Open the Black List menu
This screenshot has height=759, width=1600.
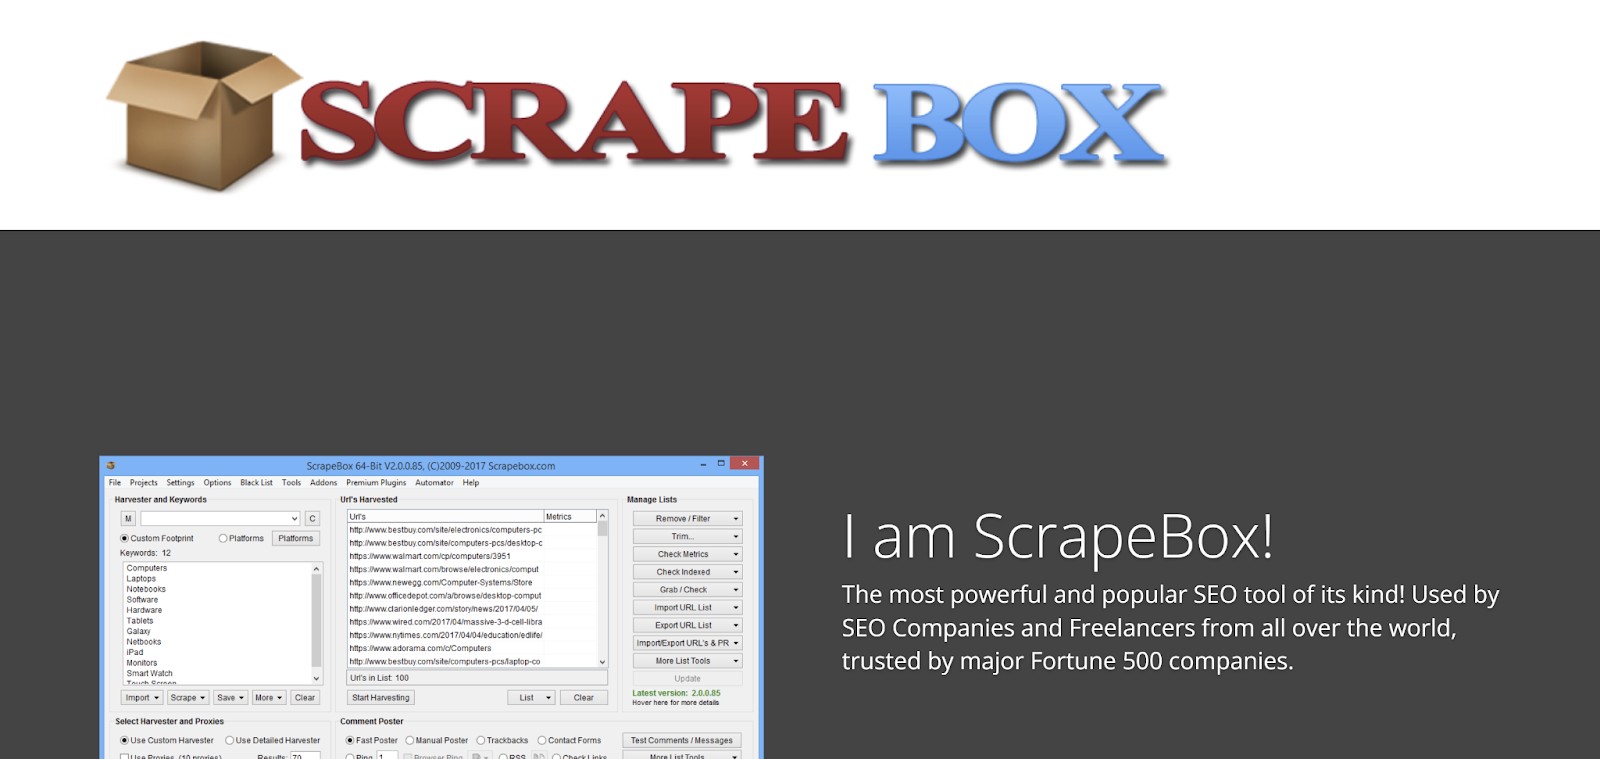click(256, 482)
